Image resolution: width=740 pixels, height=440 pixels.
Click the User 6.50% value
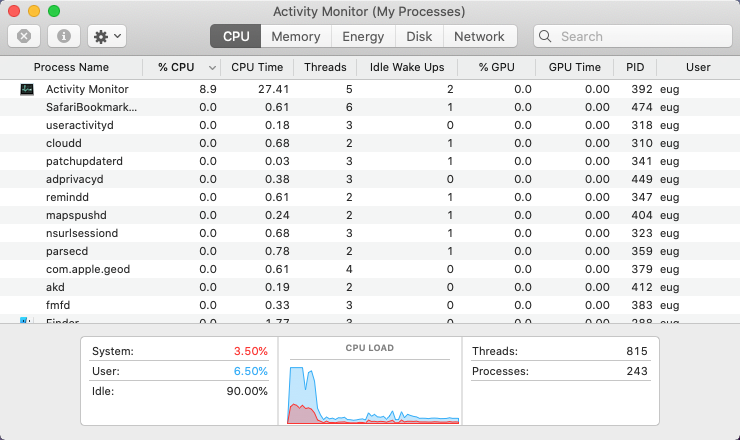[251, 371]
